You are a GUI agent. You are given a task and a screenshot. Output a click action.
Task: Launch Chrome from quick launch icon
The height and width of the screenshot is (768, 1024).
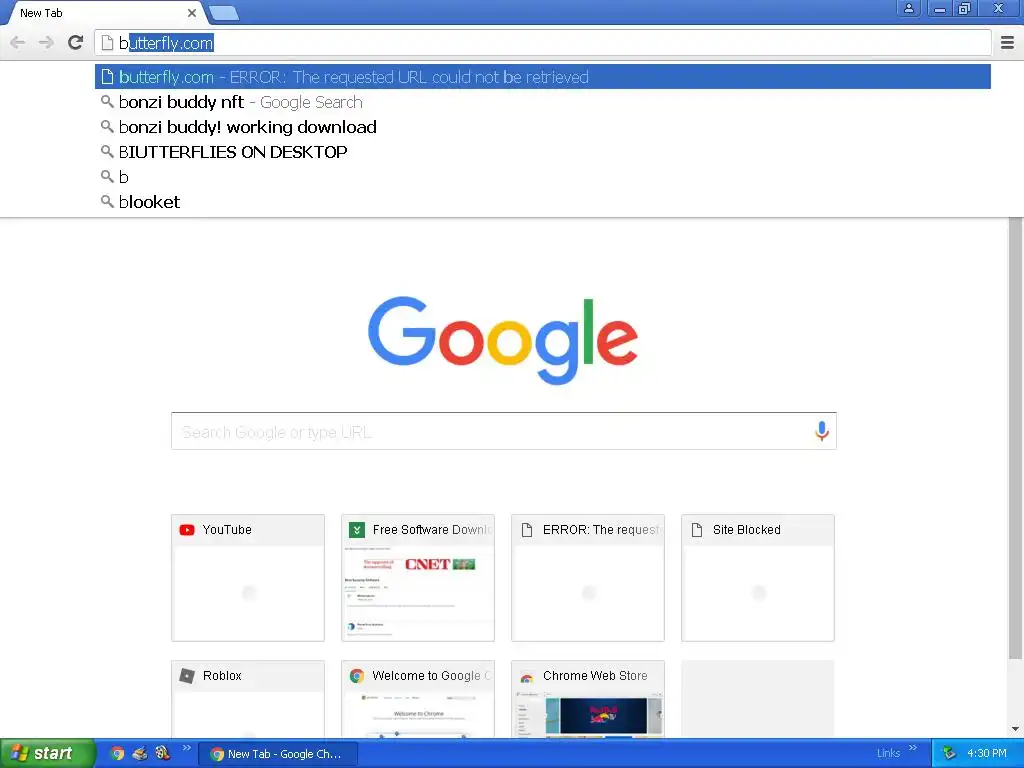118,754
